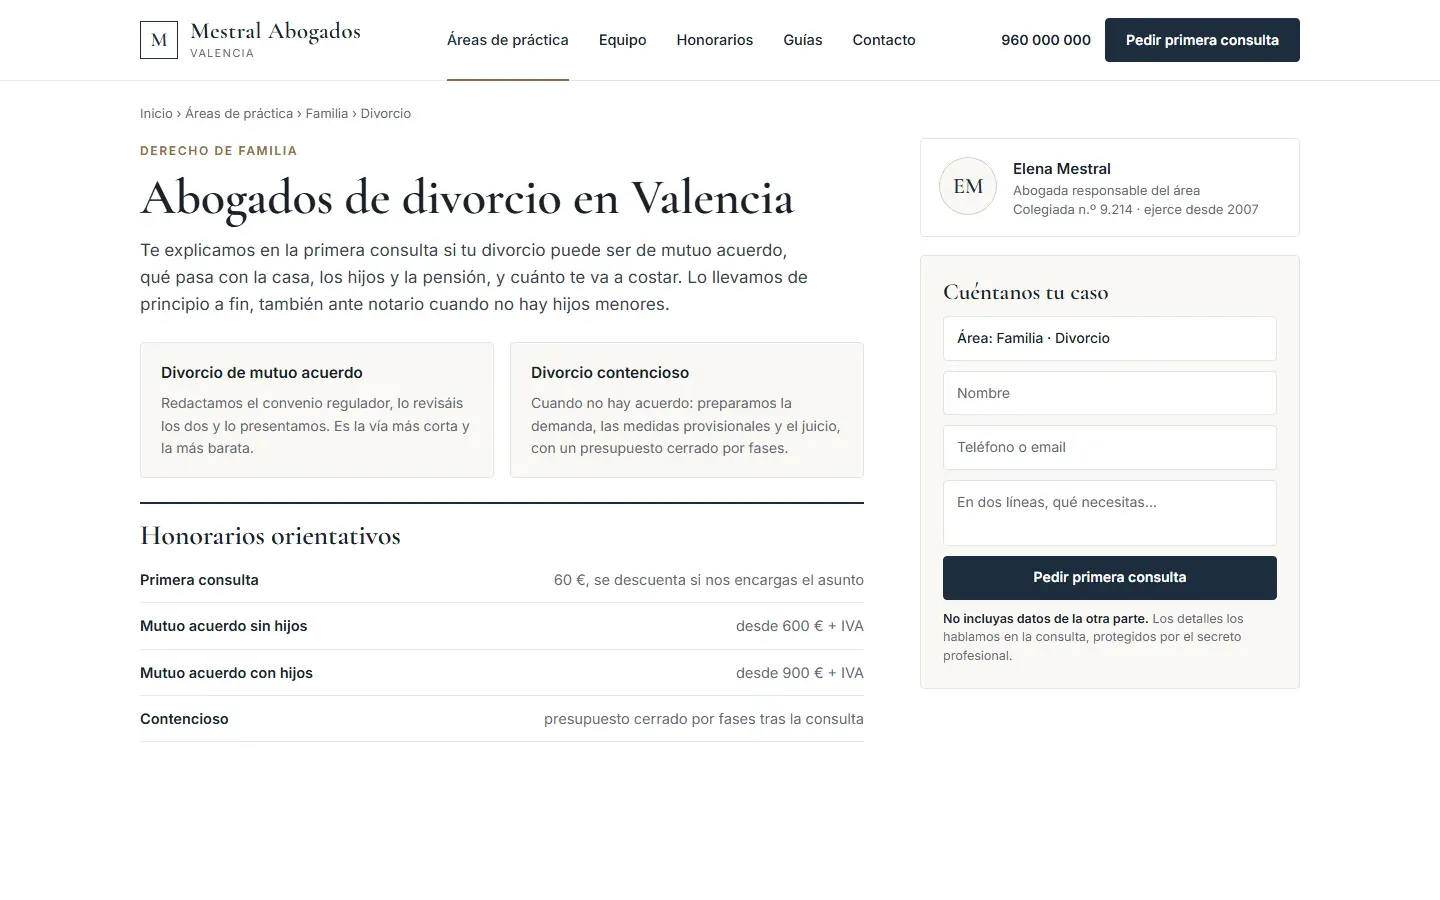The width and height of the screenshot is (1440, 900).
Task: Click the 'Abogados de divorcio en Valencia' heading
Action: pos(467,198)
